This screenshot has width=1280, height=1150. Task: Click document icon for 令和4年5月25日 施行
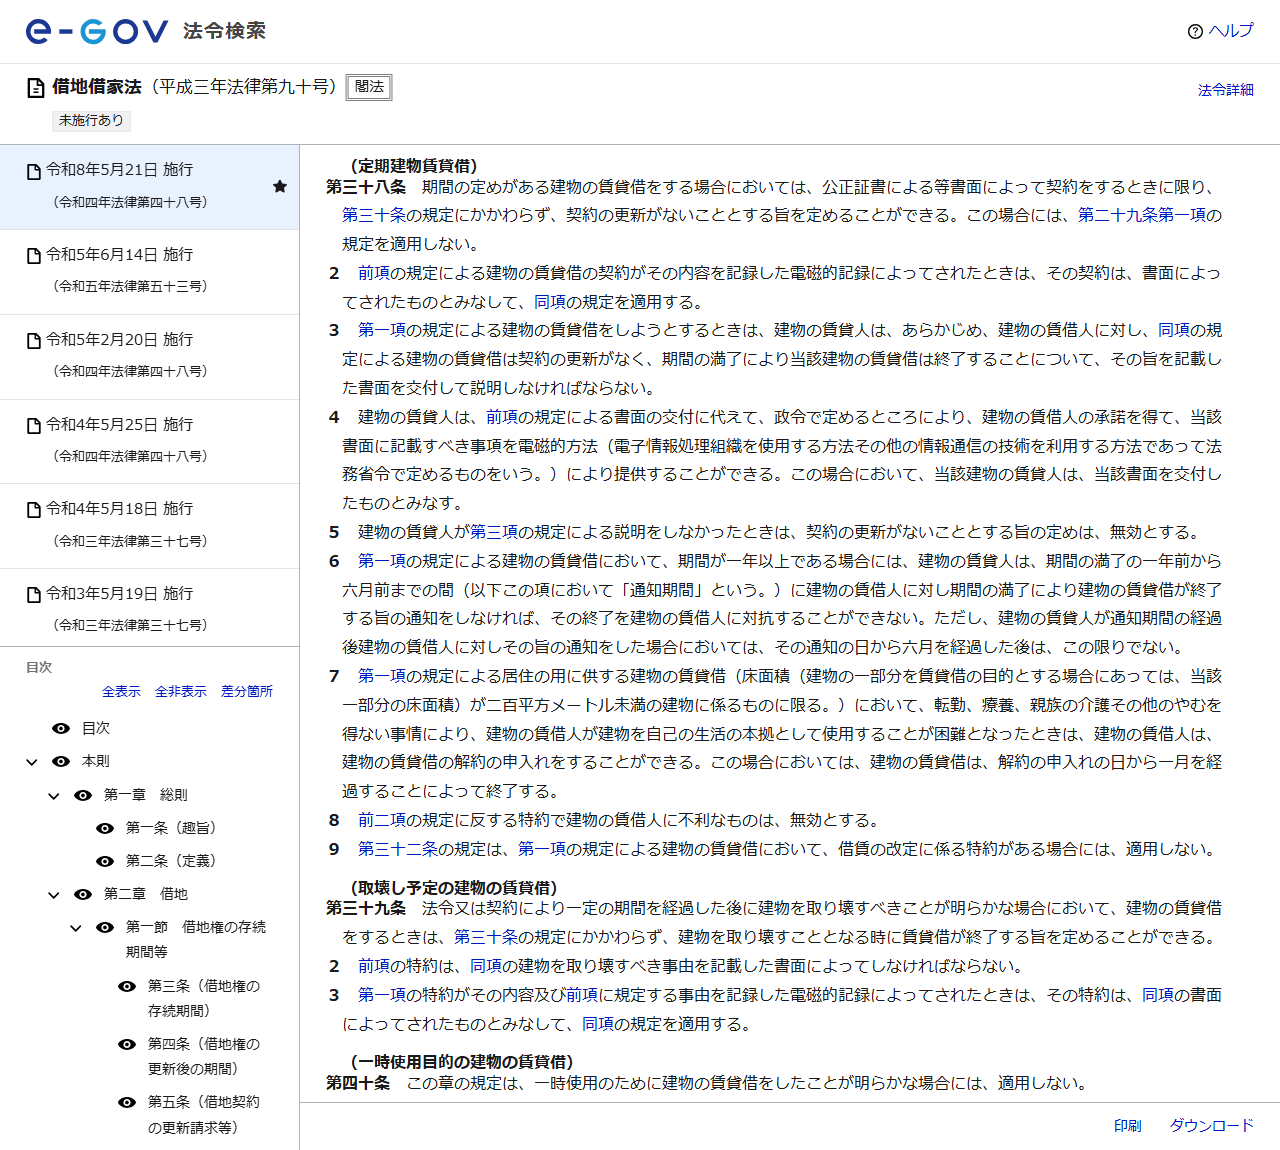[34, 426]
